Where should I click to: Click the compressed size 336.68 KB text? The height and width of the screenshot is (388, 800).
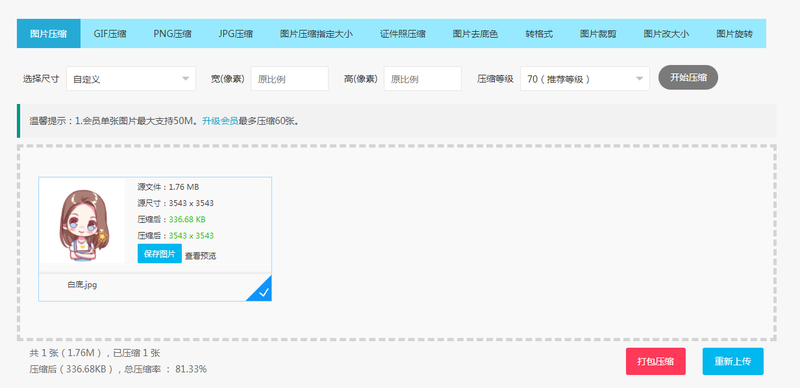(x=187, y=220)
